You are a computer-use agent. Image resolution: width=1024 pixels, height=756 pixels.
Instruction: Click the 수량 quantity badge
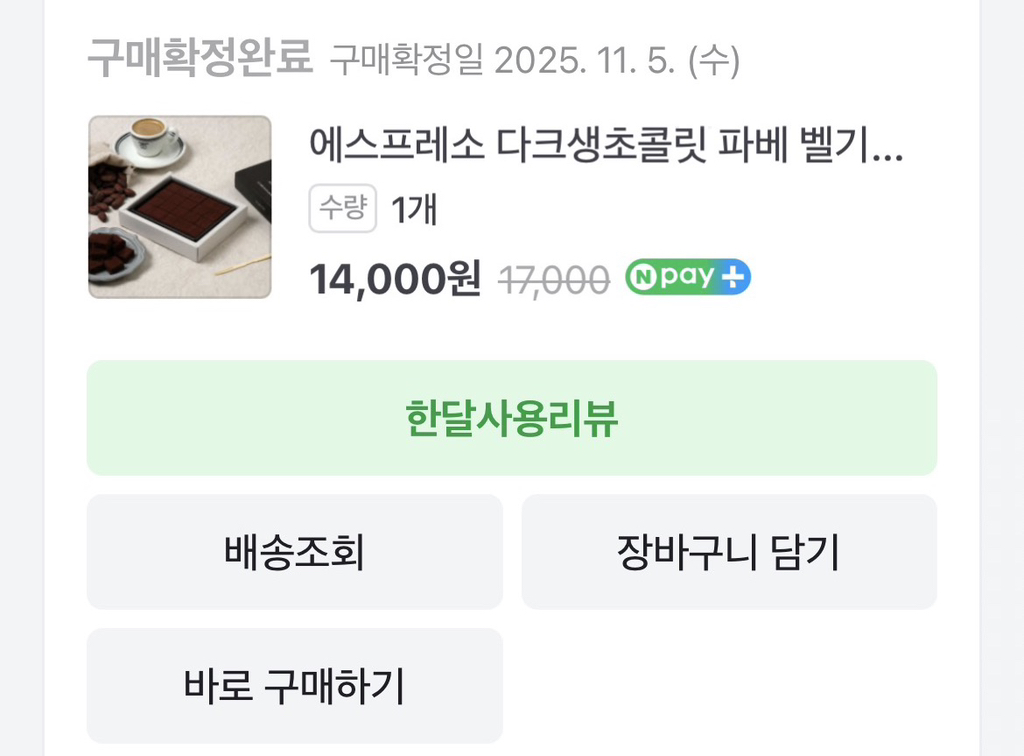342,210
